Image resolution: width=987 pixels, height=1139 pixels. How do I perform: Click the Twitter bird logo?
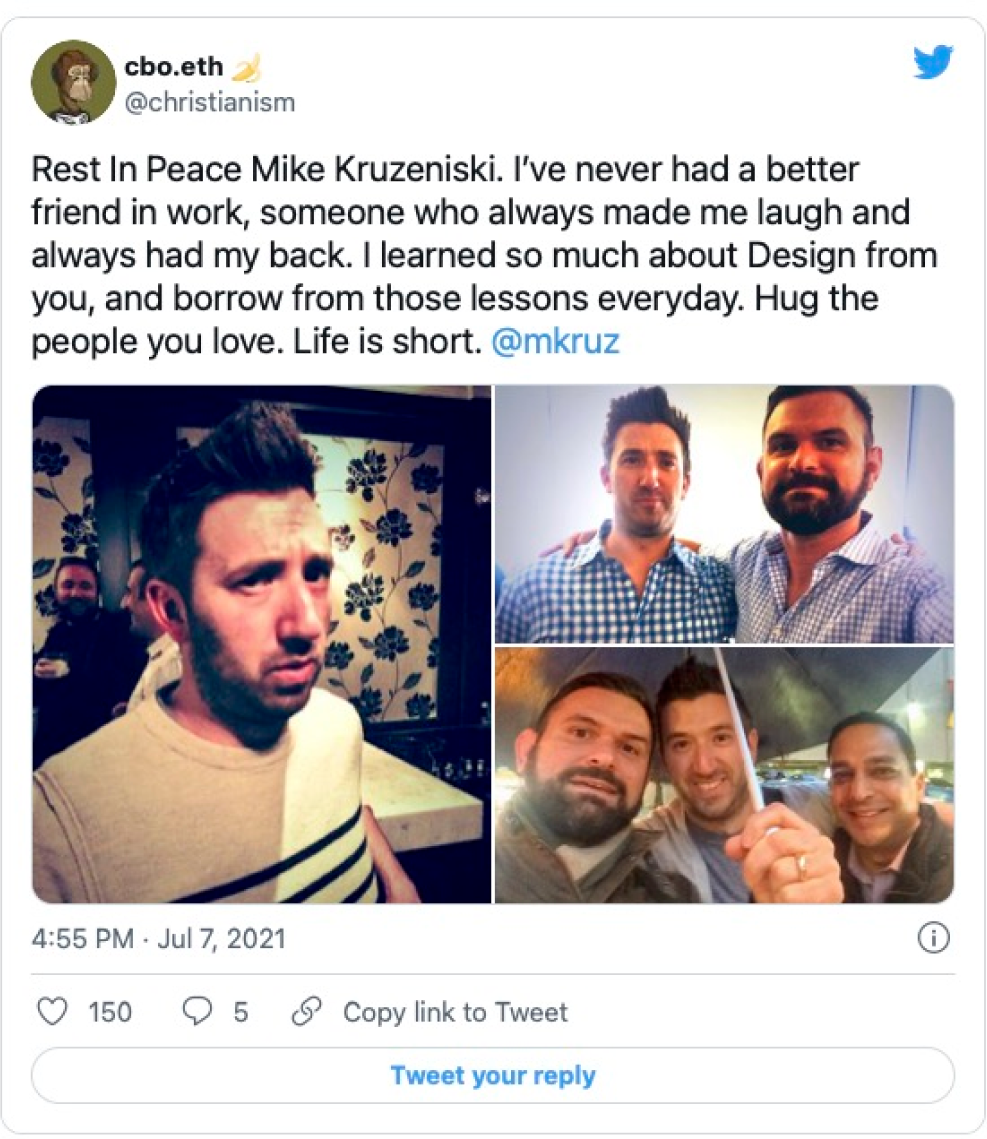tap(934, 64)
